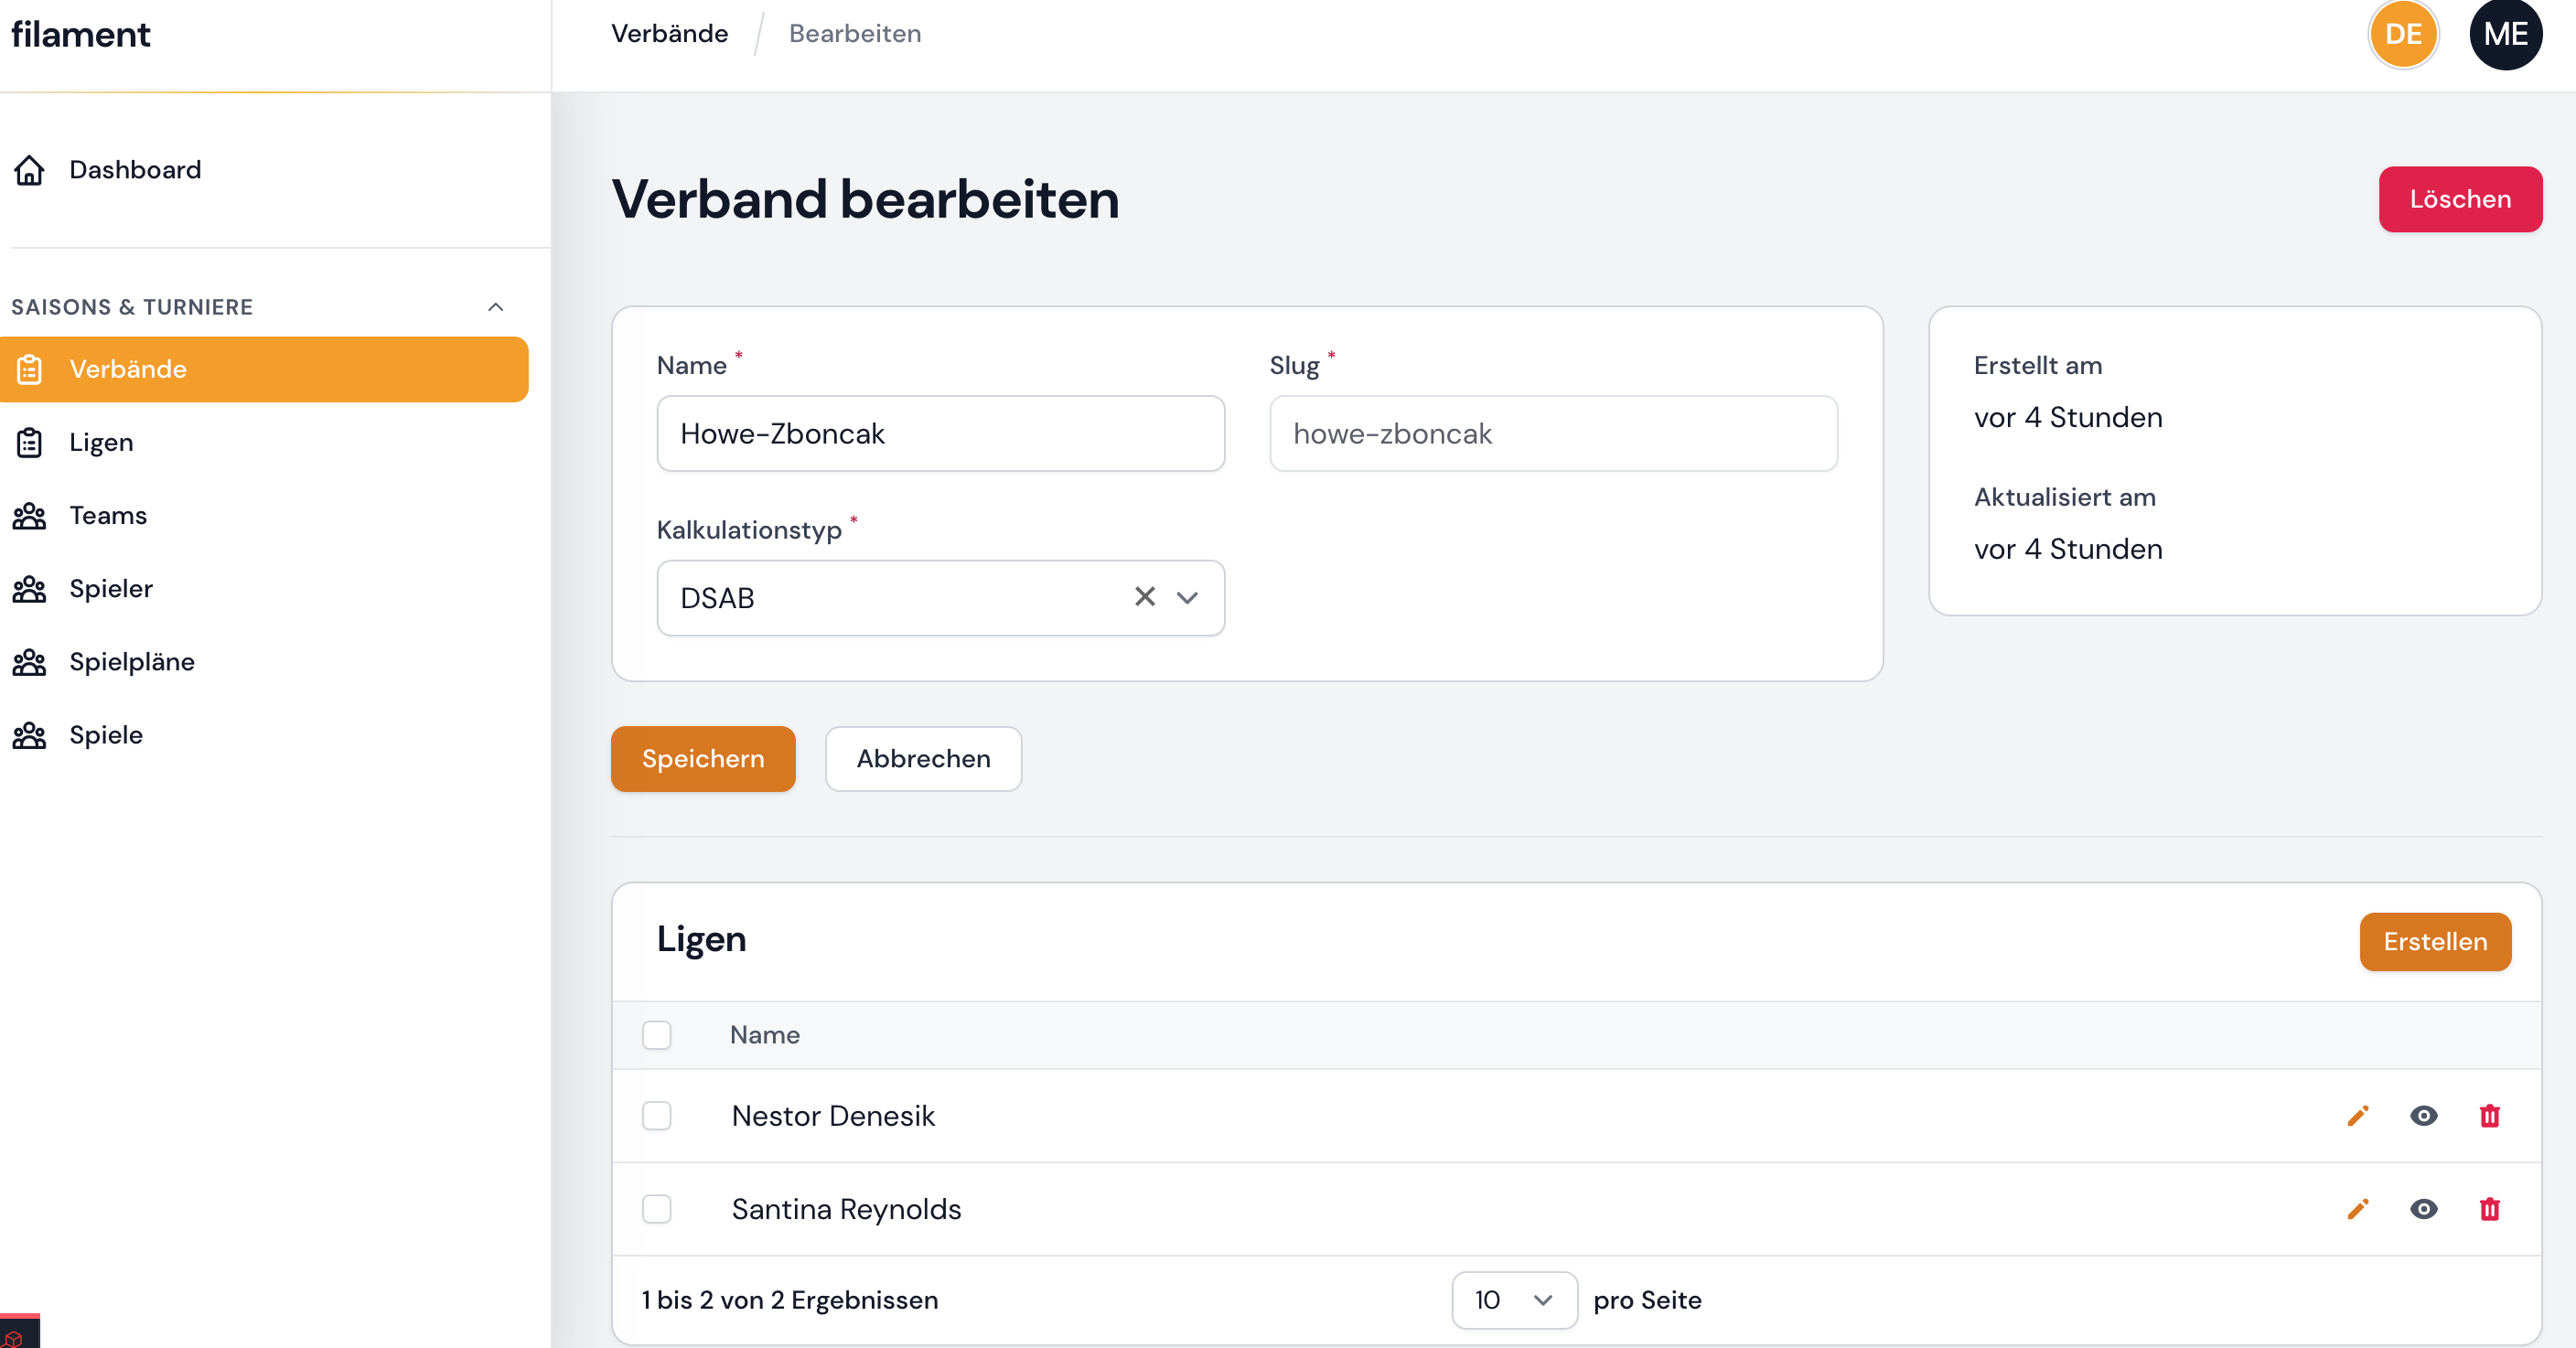Click the Teams people icon
The image size is (2576, 1348).
pyautogui.click(x=29, y=515)
